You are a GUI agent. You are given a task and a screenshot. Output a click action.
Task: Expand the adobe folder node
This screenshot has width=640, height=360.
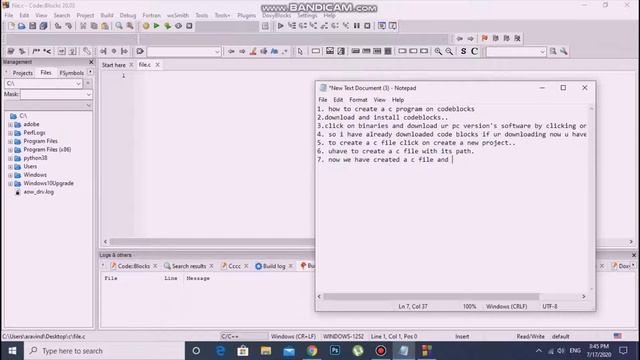point(10,124)
